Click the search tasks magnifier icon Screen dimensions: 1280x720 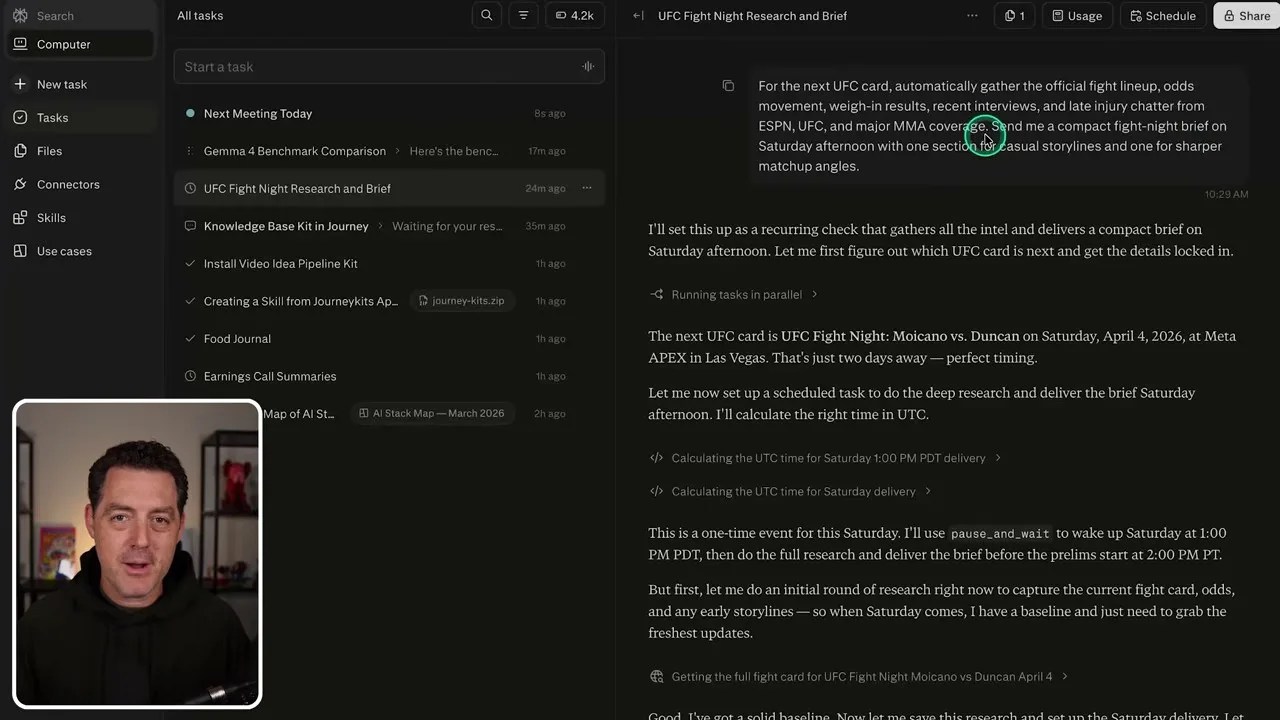click(486, 16)
